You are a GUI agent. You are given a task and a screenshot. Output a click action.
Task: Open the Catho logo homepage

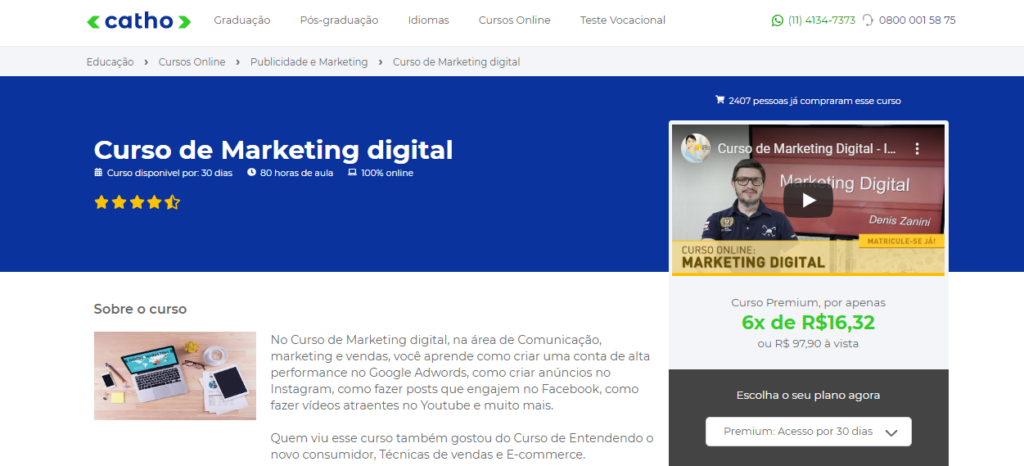139,21
